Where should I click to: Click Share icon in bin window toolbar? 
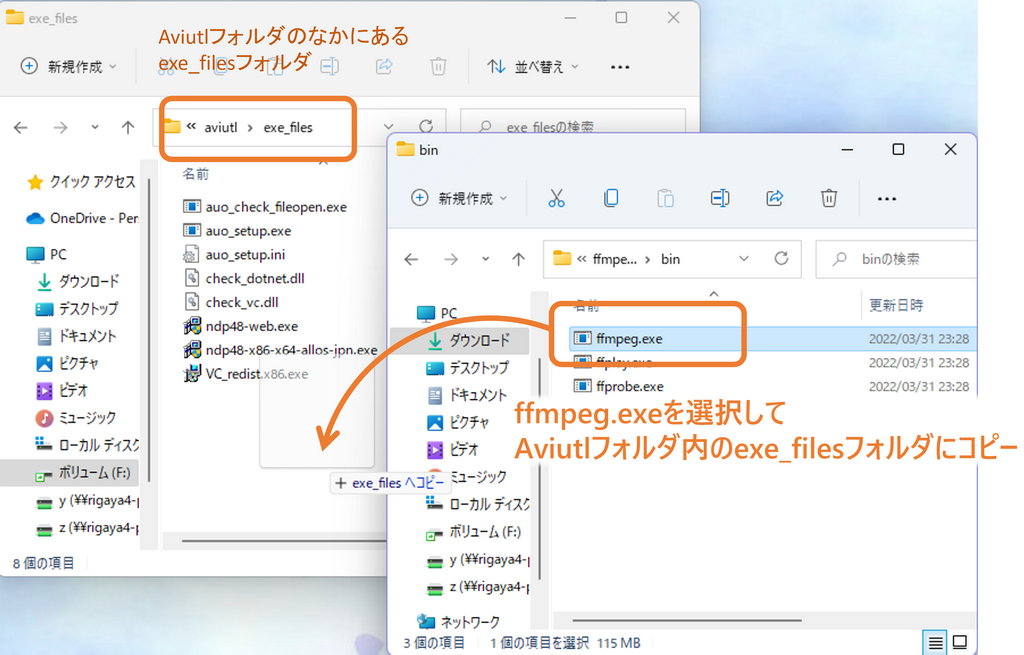pos(775,198)
